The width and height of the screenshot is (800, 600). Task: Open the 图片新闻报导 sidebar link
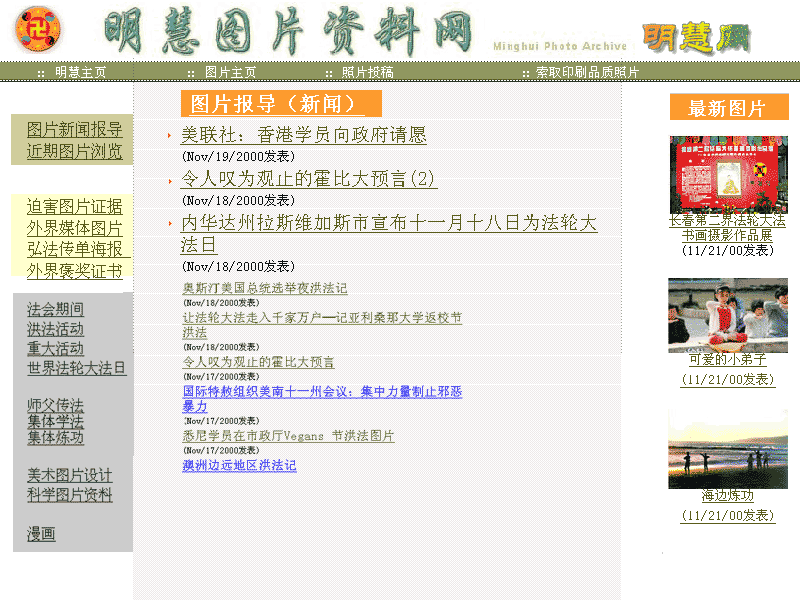[x=74, y=129]
